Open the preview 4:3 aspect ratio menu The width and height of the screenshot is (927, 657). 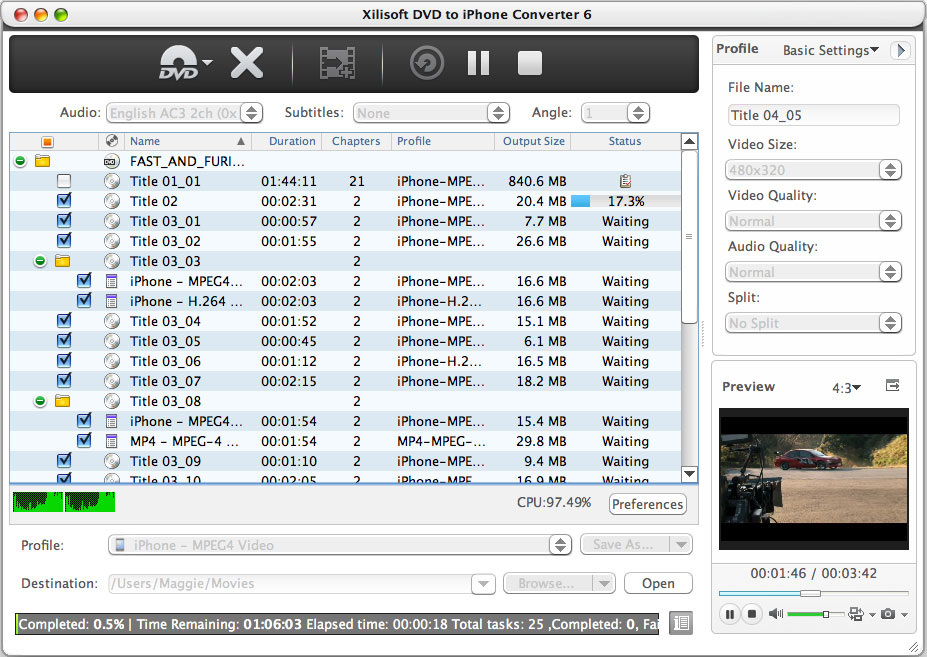pyautogui.click(x=846, y=388)
